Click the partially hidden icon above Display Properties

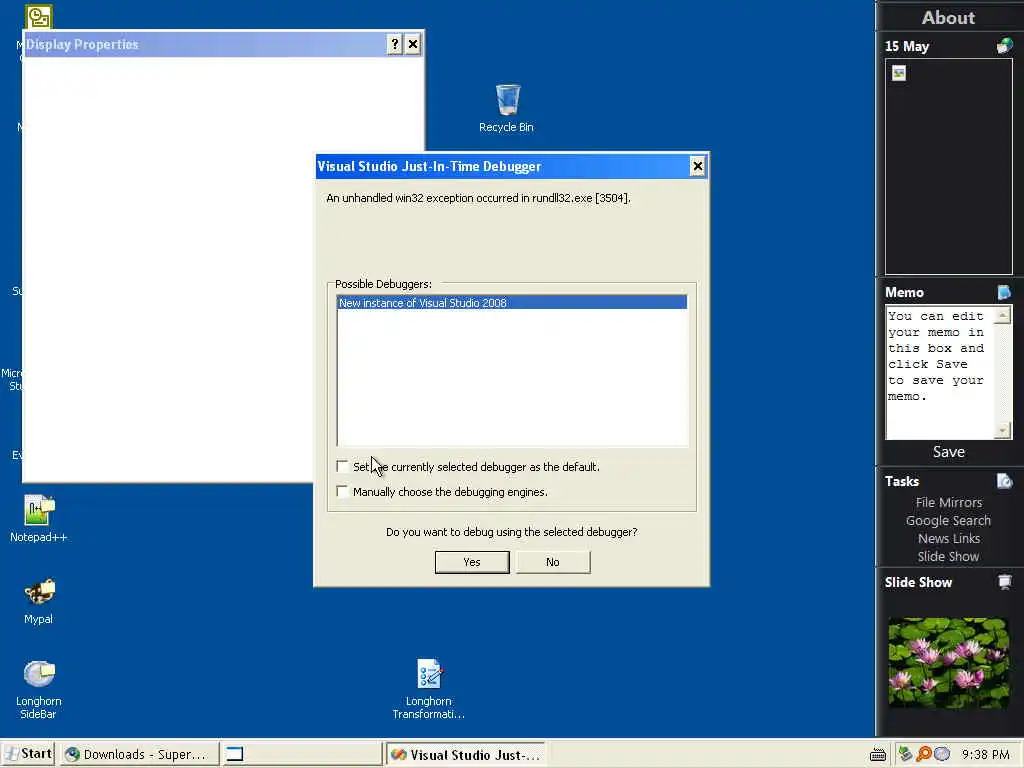pos(39,16)
